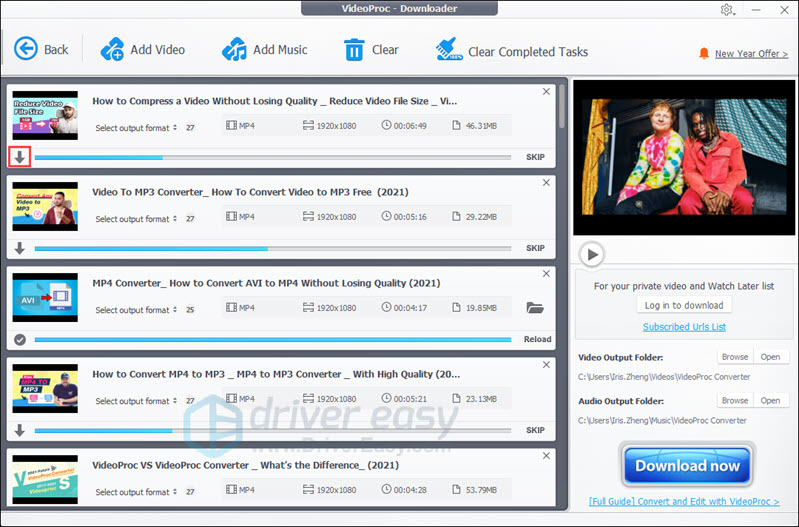The height and width of the screenshot is (527, 799).
Task: Click the audio output path text
Action: (x=662, y=420)
